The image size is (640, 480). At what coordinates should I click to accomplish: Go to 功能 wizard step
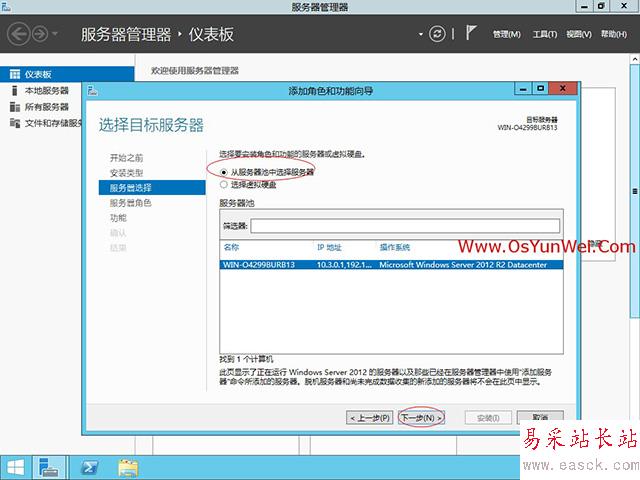click(x=118, y=218)
